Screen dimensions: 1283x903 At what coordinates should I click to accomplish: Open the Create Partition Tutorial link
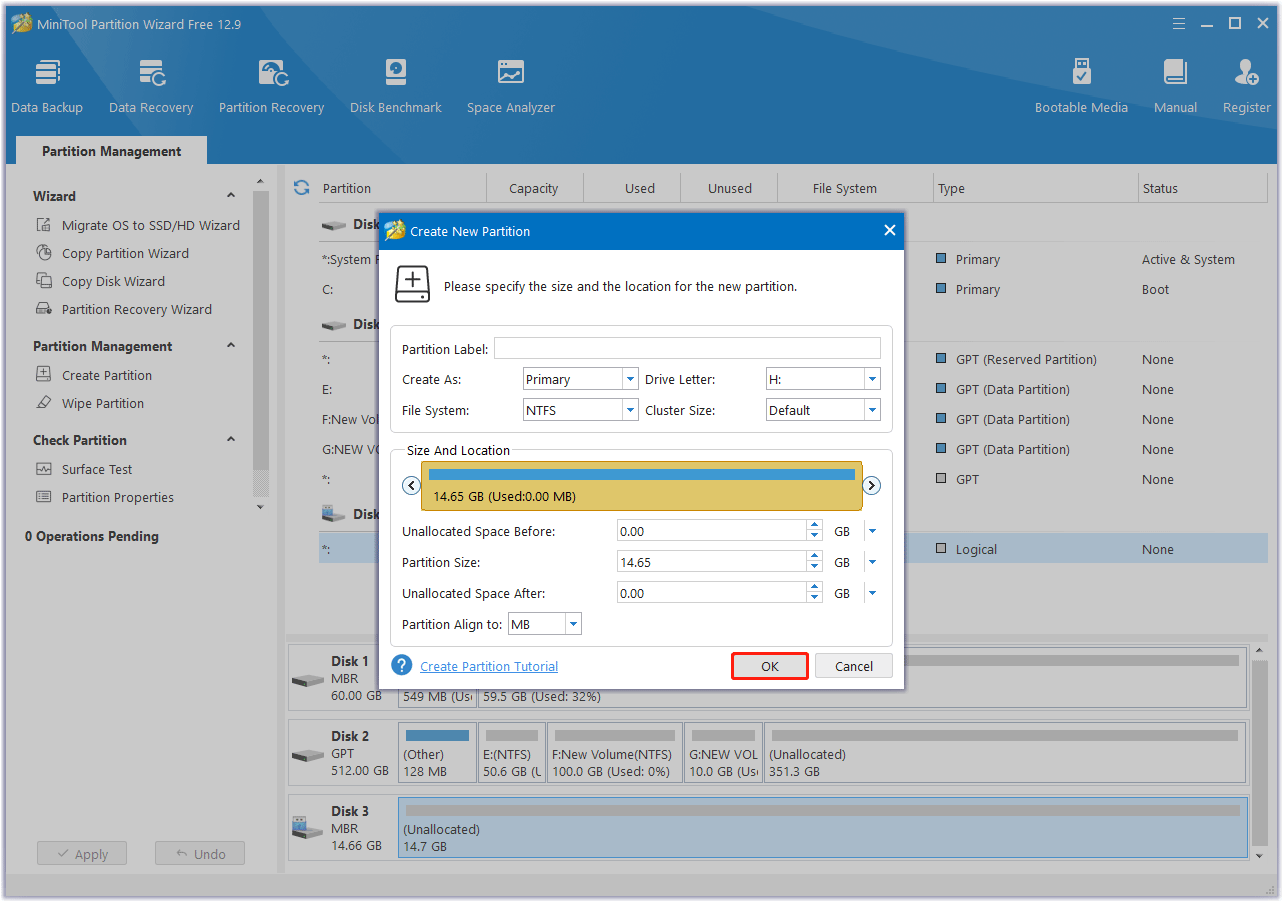pyautogui.click(x=489, y=666)
